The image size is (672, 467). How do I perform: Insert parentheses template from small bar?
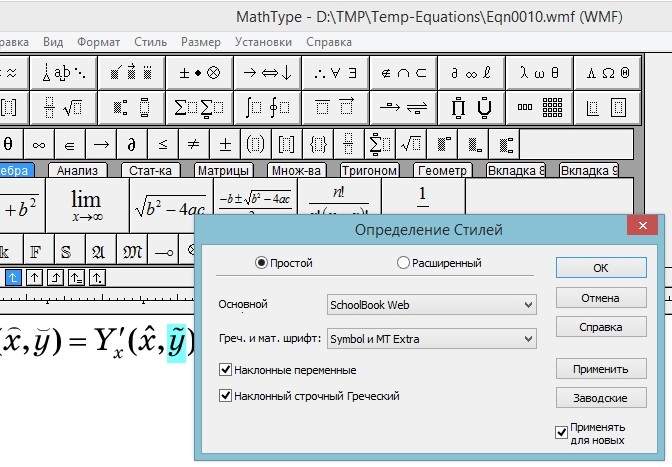tap(256, 144)
